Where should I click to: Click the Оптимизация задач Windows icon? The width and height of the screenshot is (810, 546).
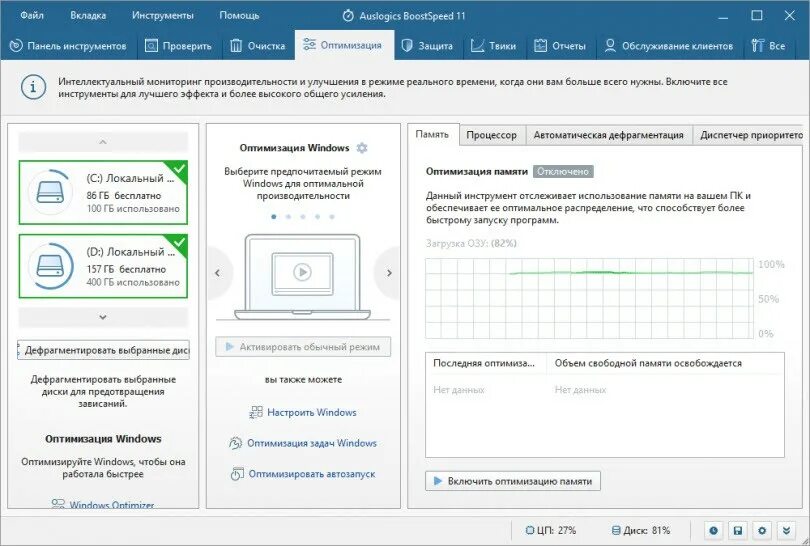coord(236,443)
